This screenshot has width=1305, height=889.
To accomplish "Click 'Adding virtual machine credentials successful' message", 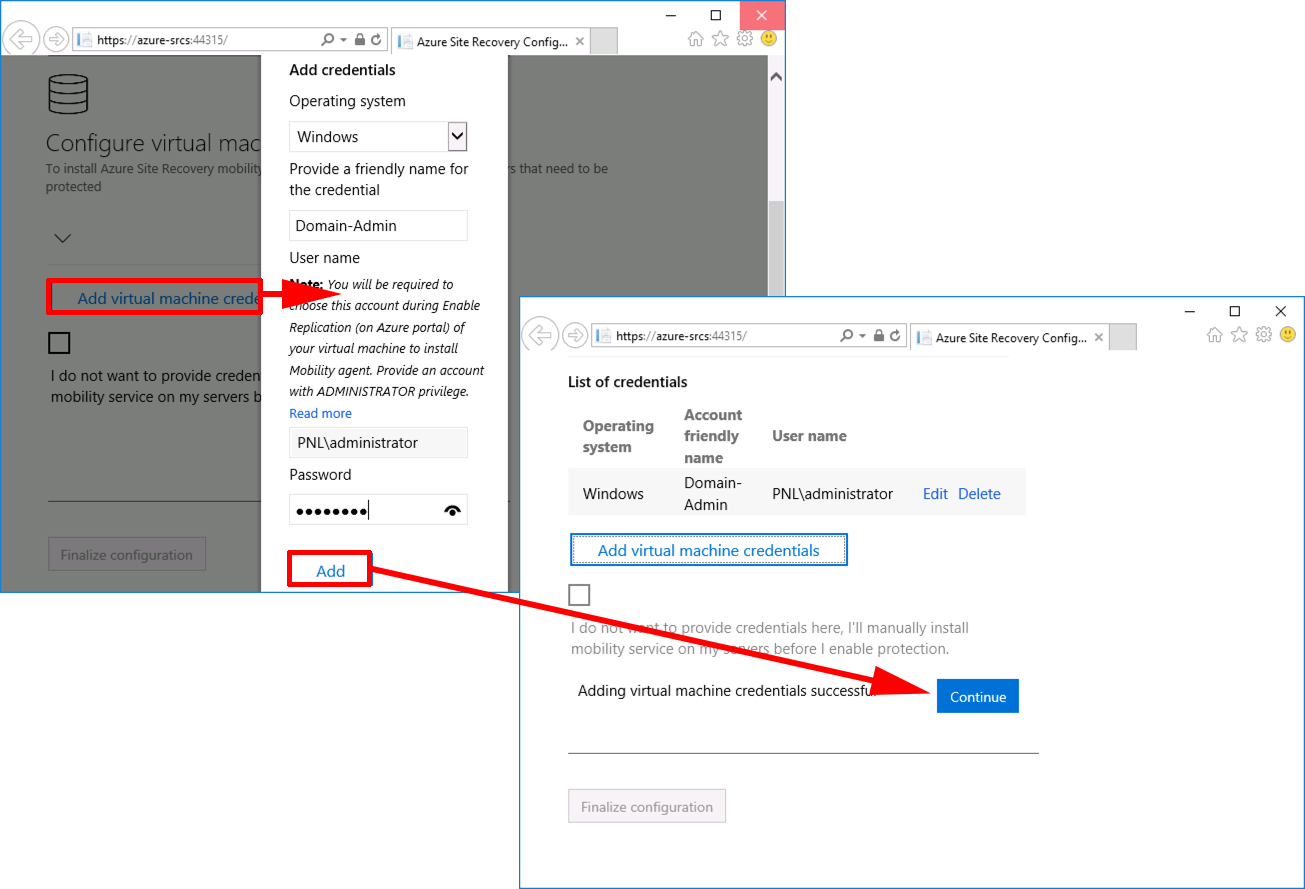I will tap(727, 690).
